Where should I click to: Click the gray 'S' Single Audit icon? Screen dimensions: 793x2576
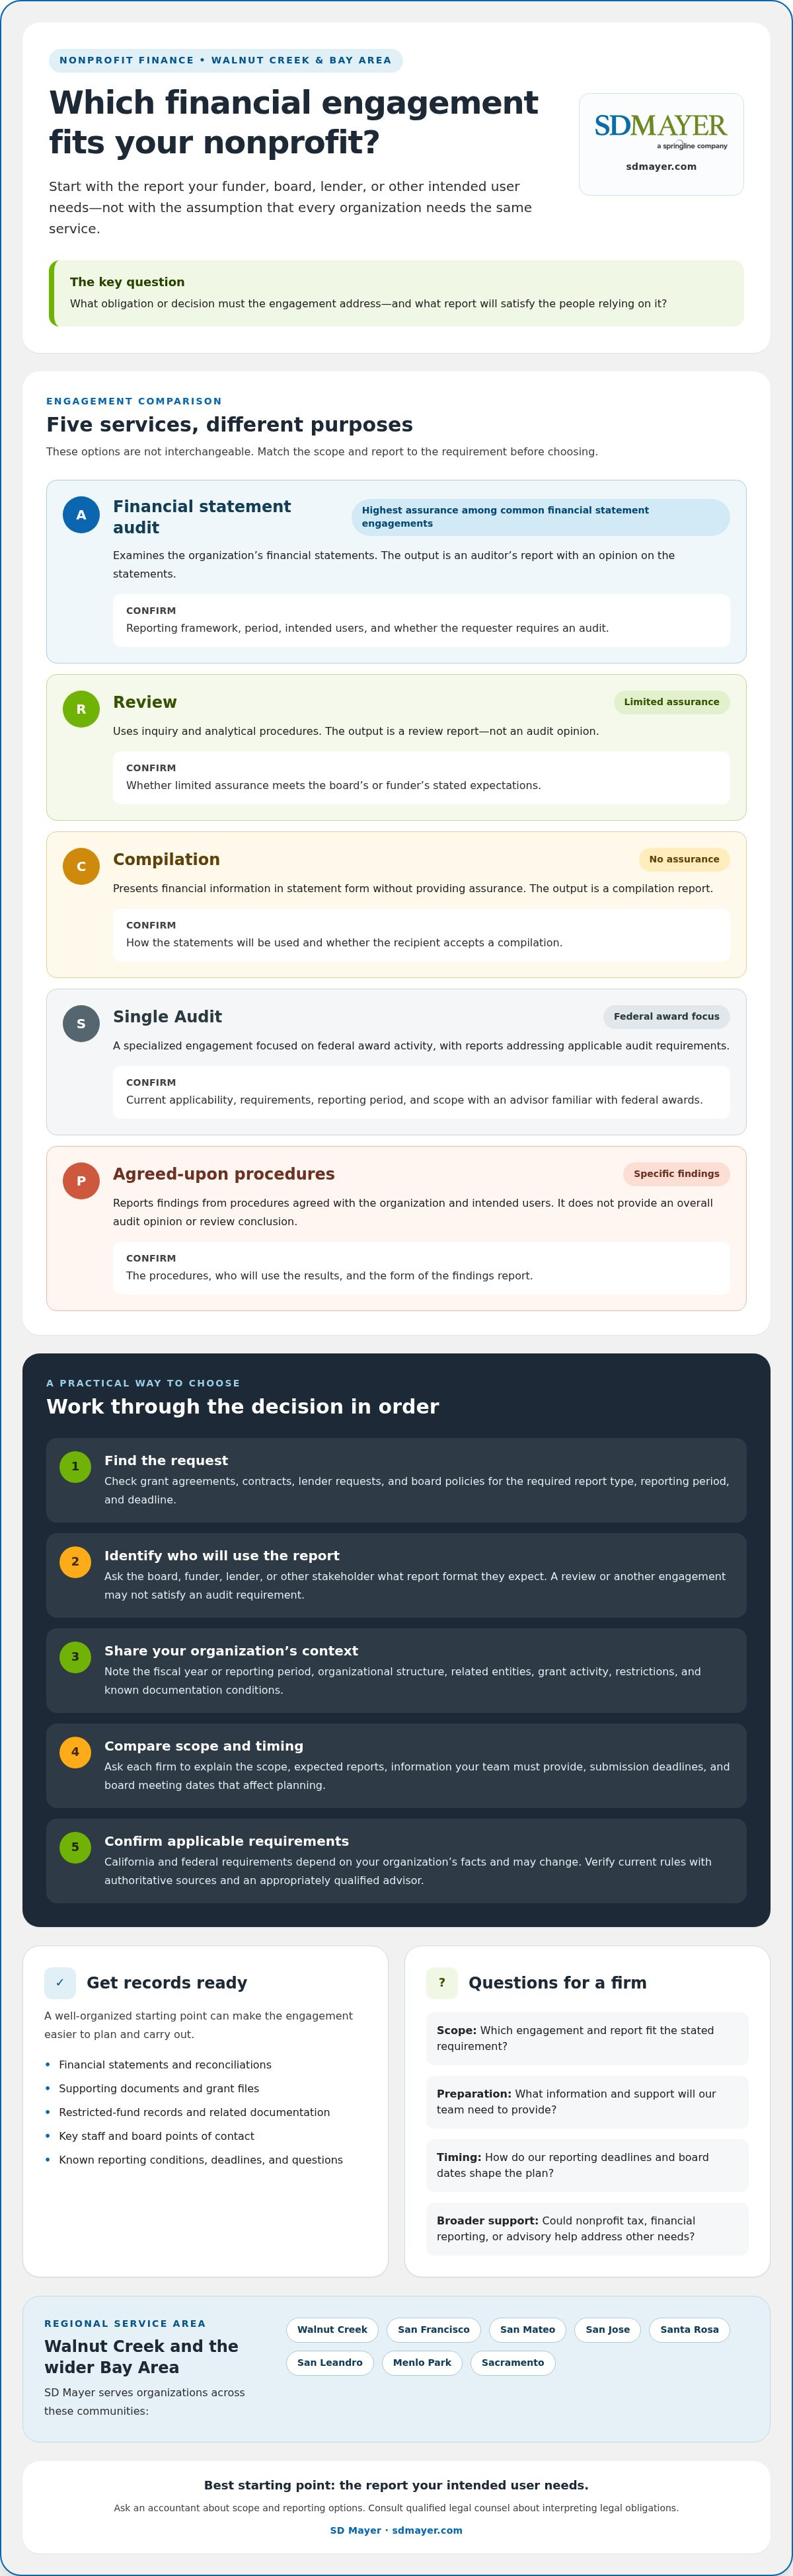coord(81,1024)
